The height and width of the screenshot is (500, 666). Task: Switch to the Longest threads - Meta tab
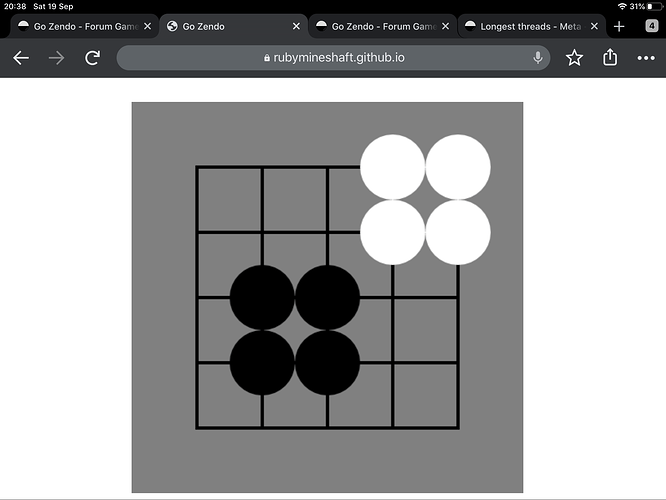525,26
